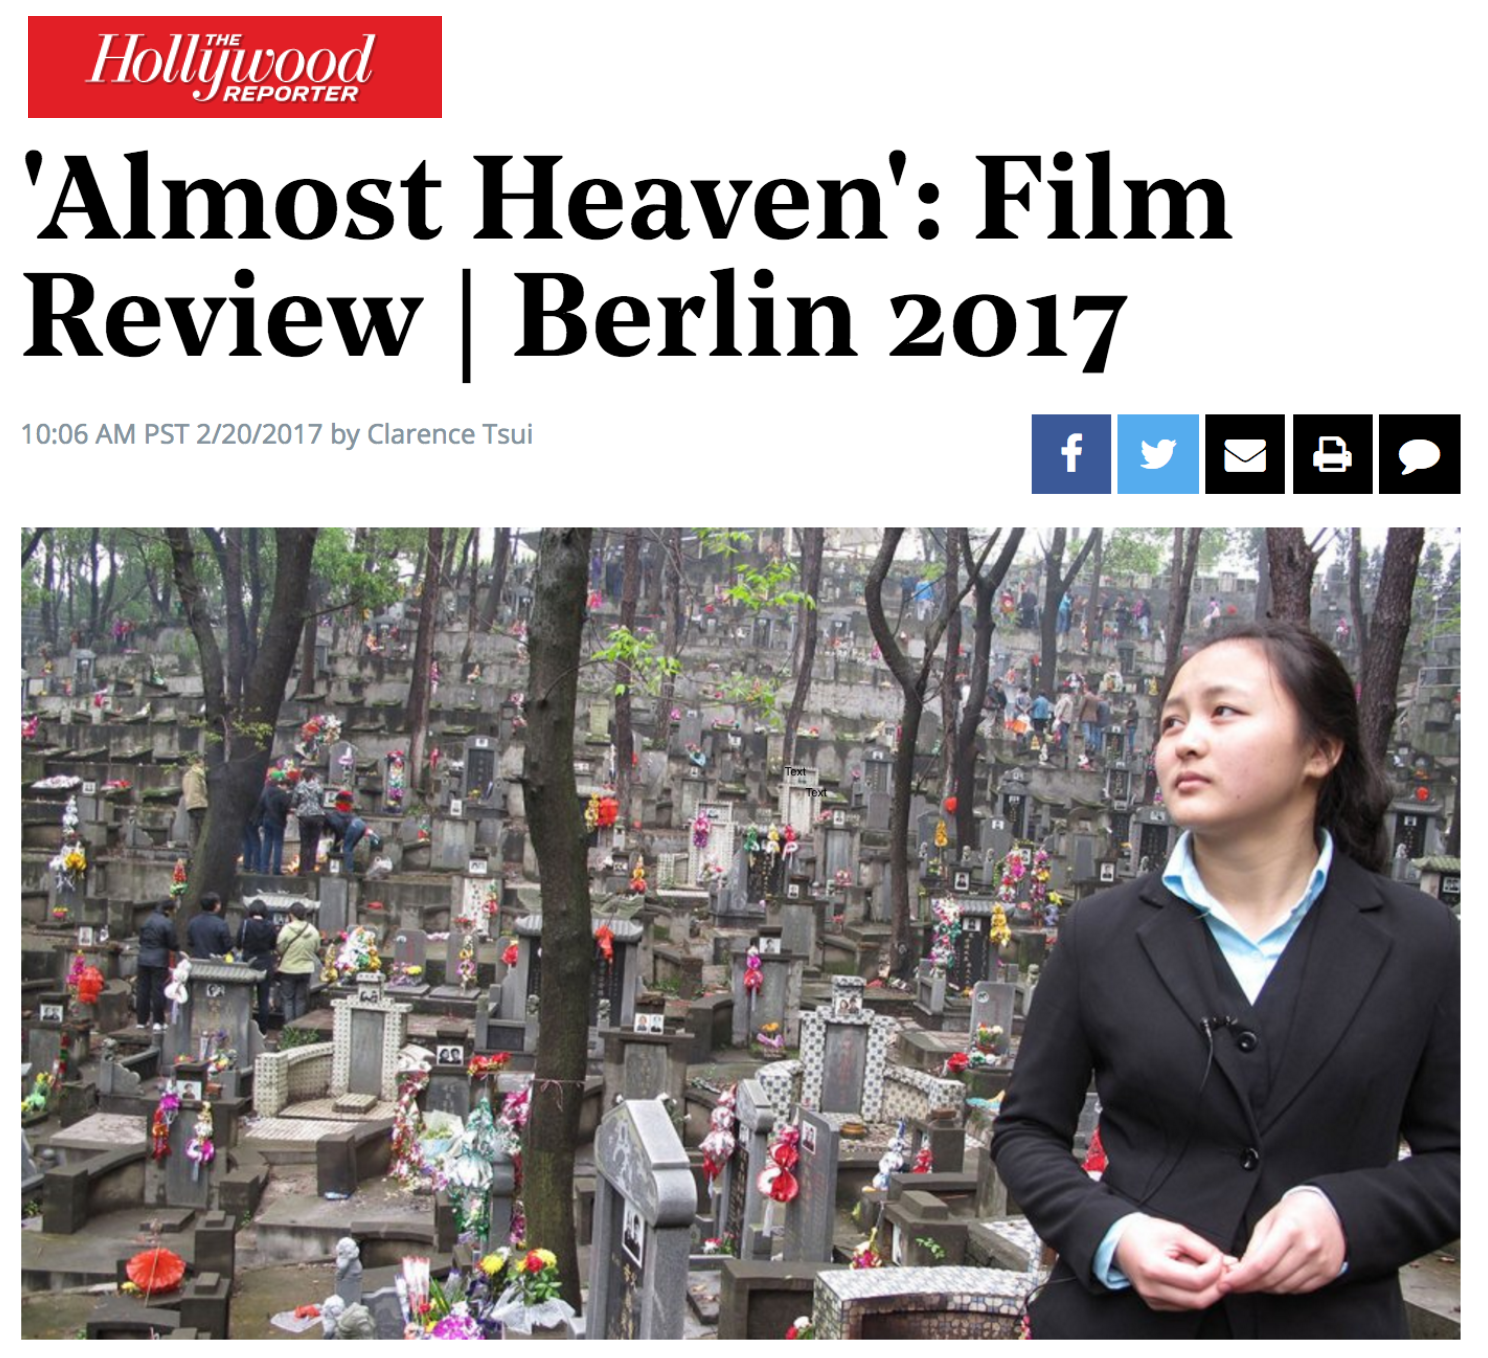Click the word 'by' before author name

tap(345, 436)
